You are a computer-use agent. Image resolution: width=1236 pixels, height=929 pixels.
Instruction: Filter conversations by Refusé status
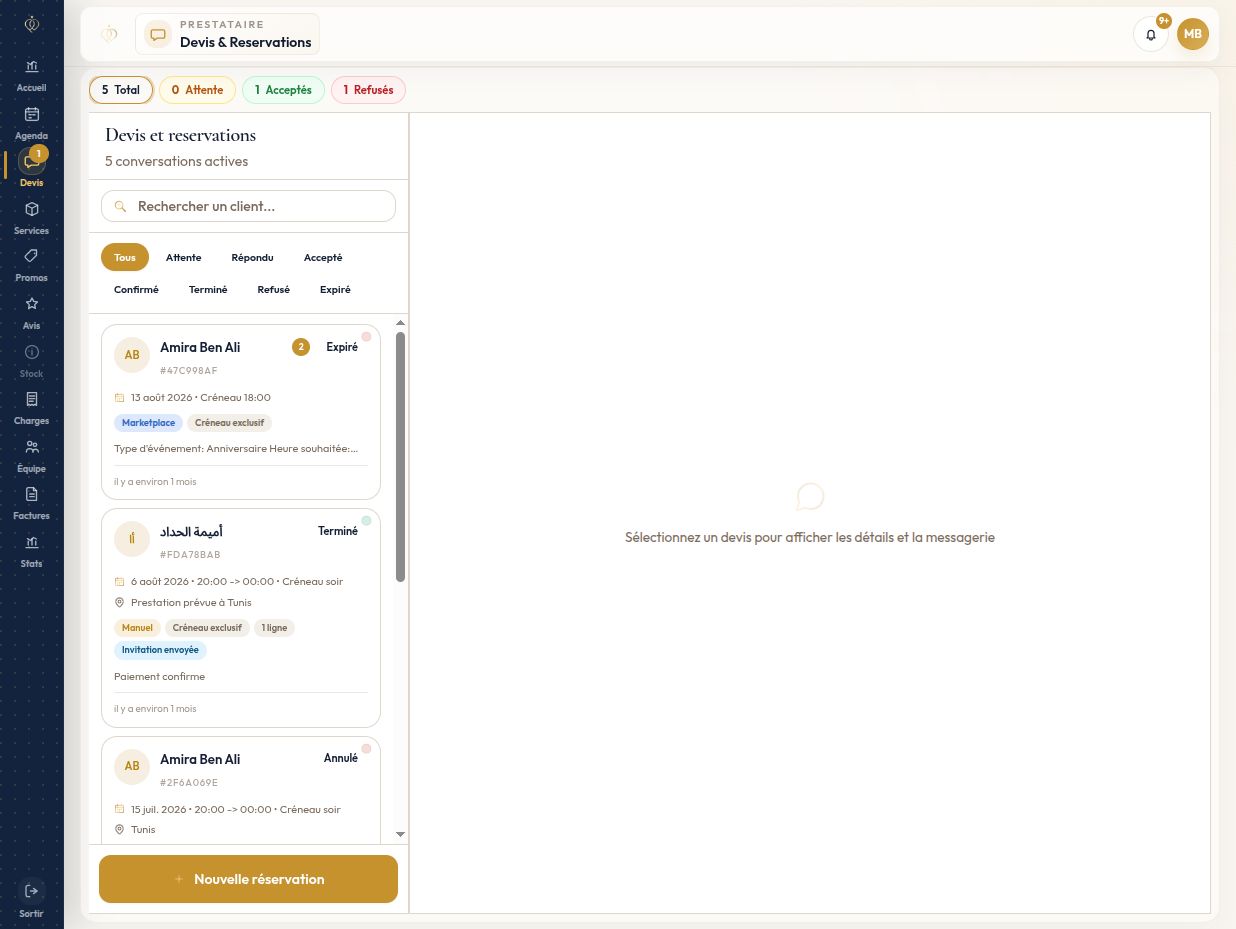pyautogui.click(x=273, y=290)
